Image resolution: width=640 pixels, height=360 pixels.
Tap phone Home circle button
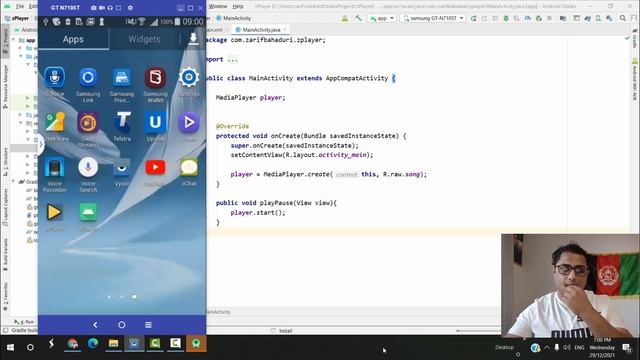(x=122, y=325)
